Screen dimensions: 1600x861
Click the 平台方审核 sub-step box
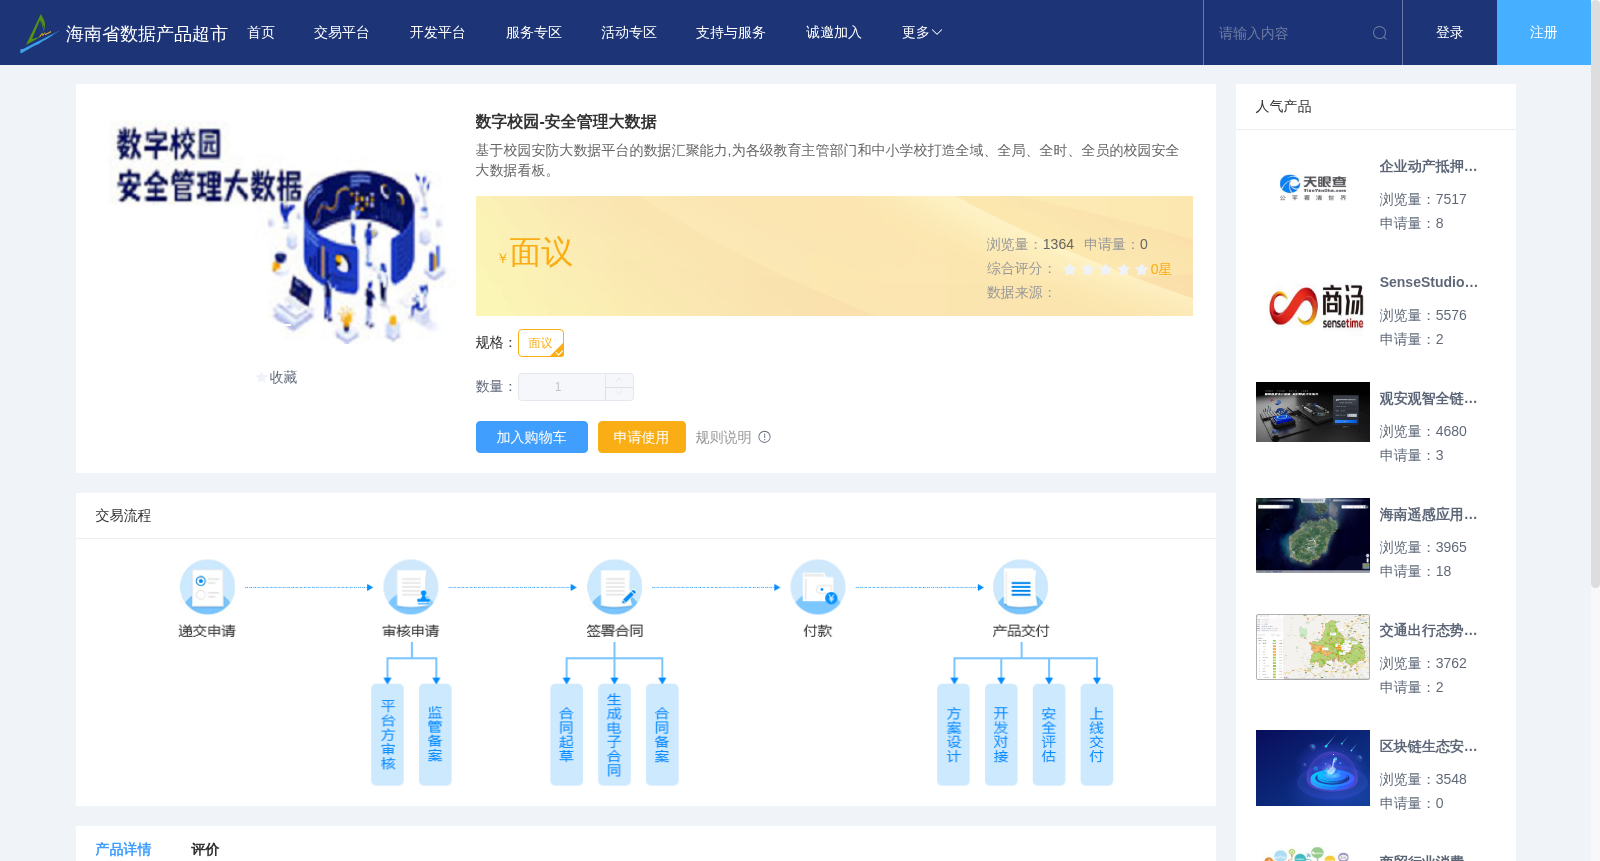coord(387,735)
